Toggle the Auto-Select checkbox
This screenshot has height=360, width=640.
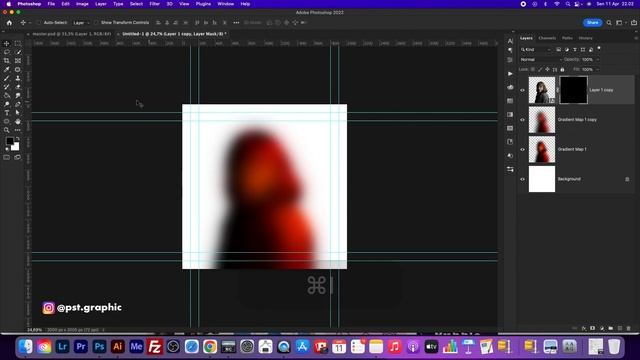pos(39,23)
